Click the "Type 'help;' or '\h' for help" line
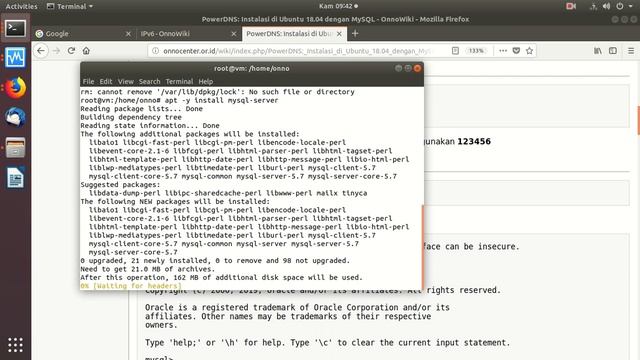This screenshot has height=360, width=640. click(327, 342)
